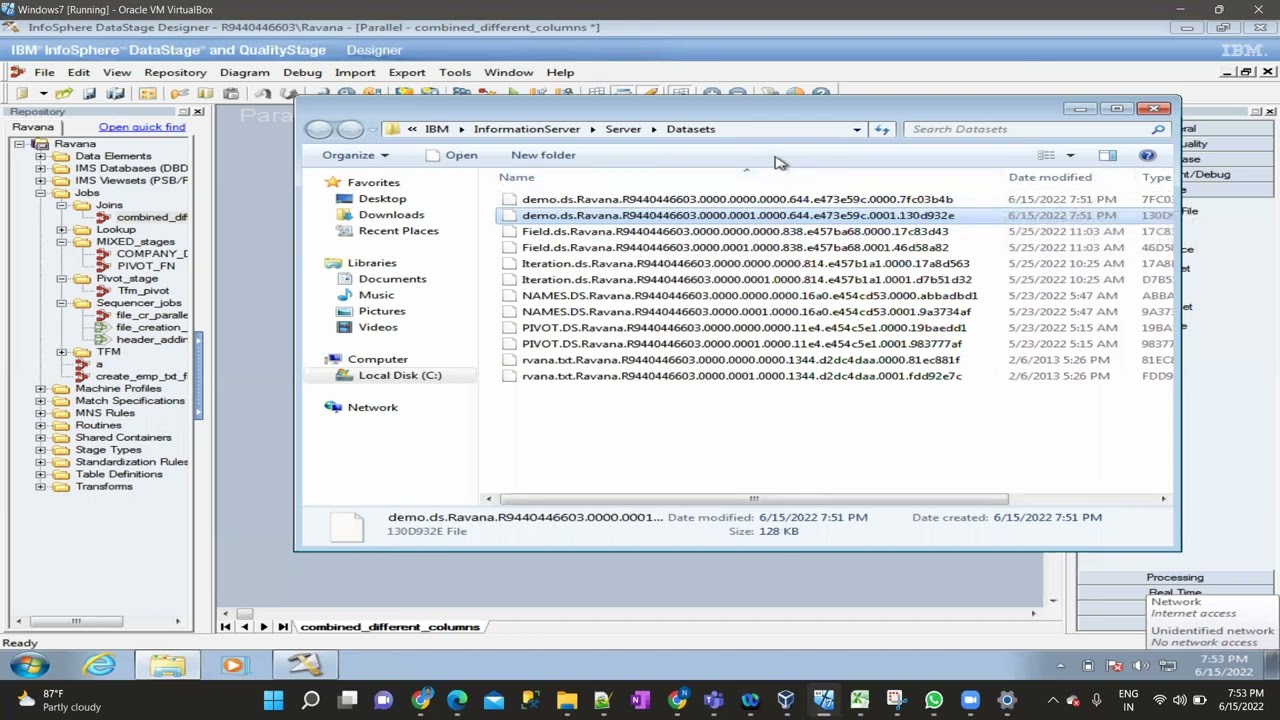
Task: Select the PIVOT_FN job in Repository
Action: [146, 266]
